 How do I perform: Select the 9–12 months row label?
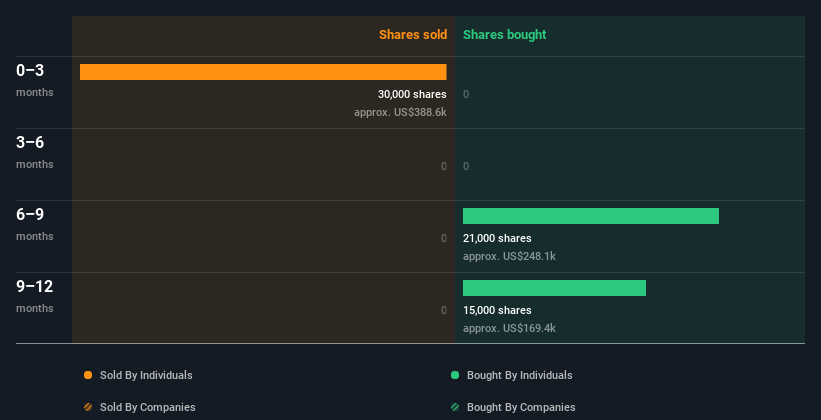pos(35,295)
